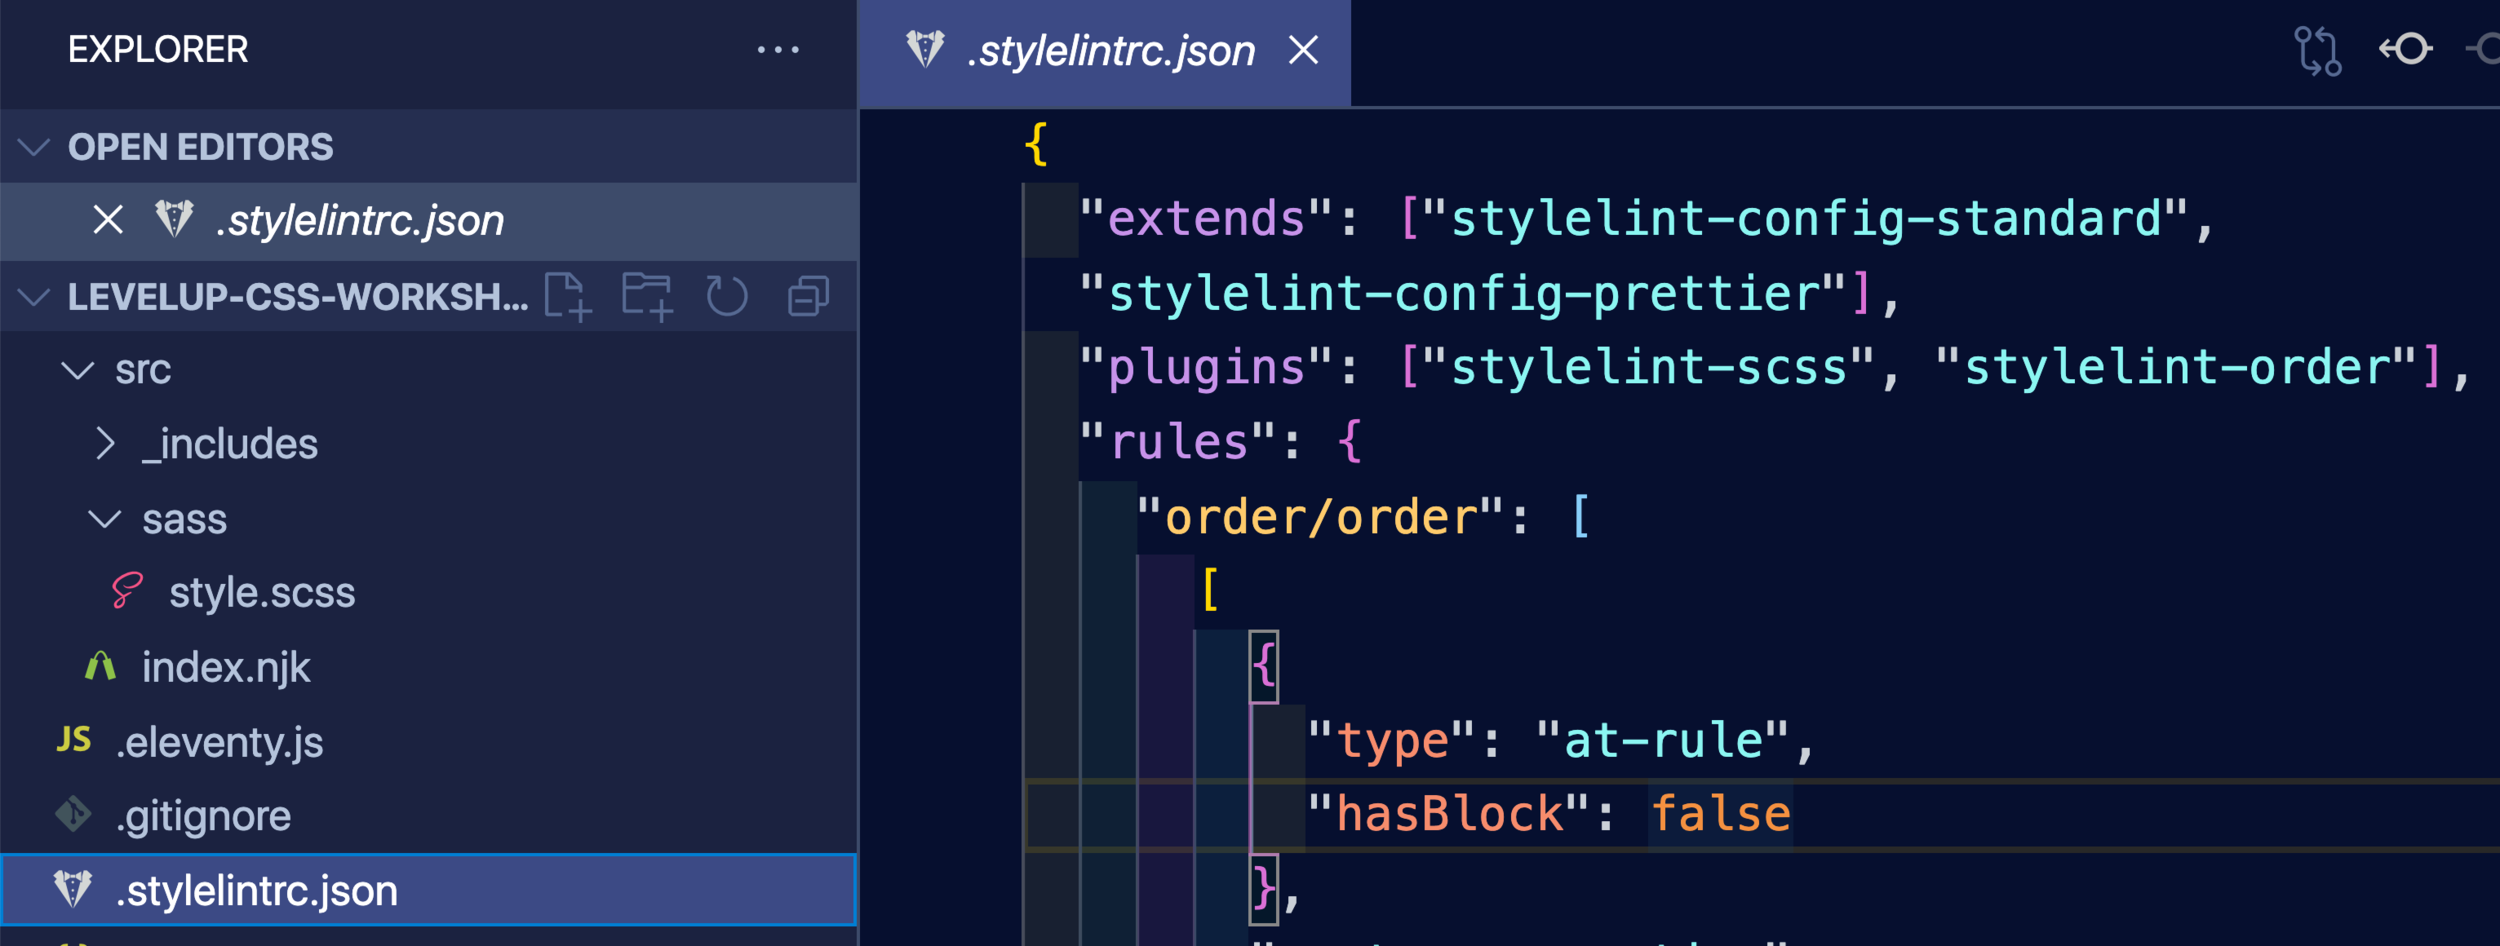Close the .stylelintrc.json editor tab
2500x946 pixels.
click(x=1304, y=50)
